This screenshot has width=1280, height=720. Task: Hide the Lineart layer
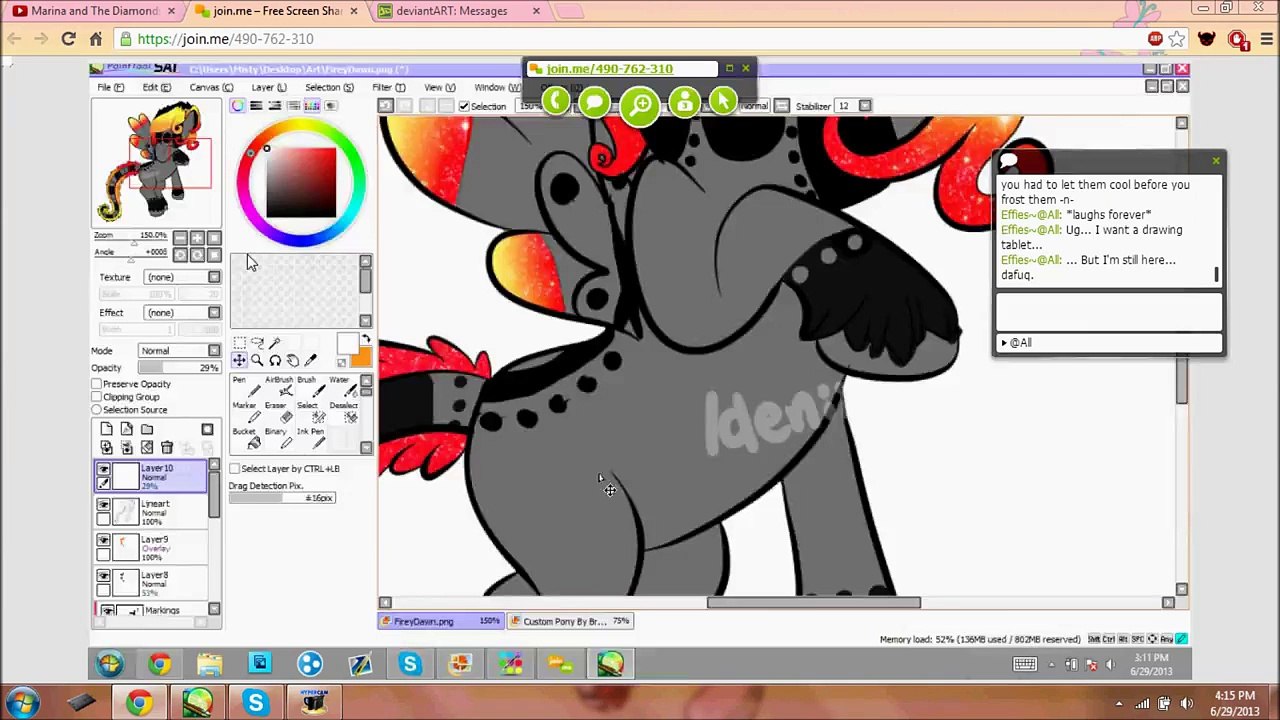point(103,505)
